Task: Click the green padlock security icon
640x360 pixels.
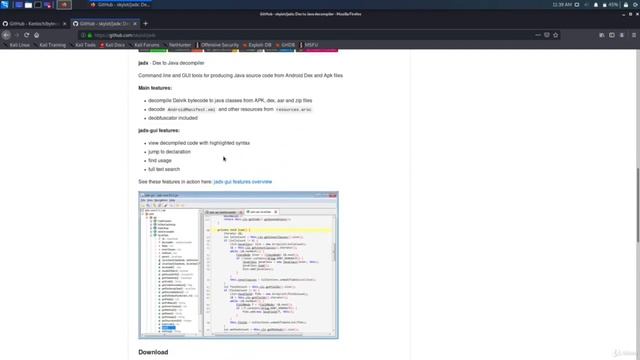Action: (x=90, y=36)
